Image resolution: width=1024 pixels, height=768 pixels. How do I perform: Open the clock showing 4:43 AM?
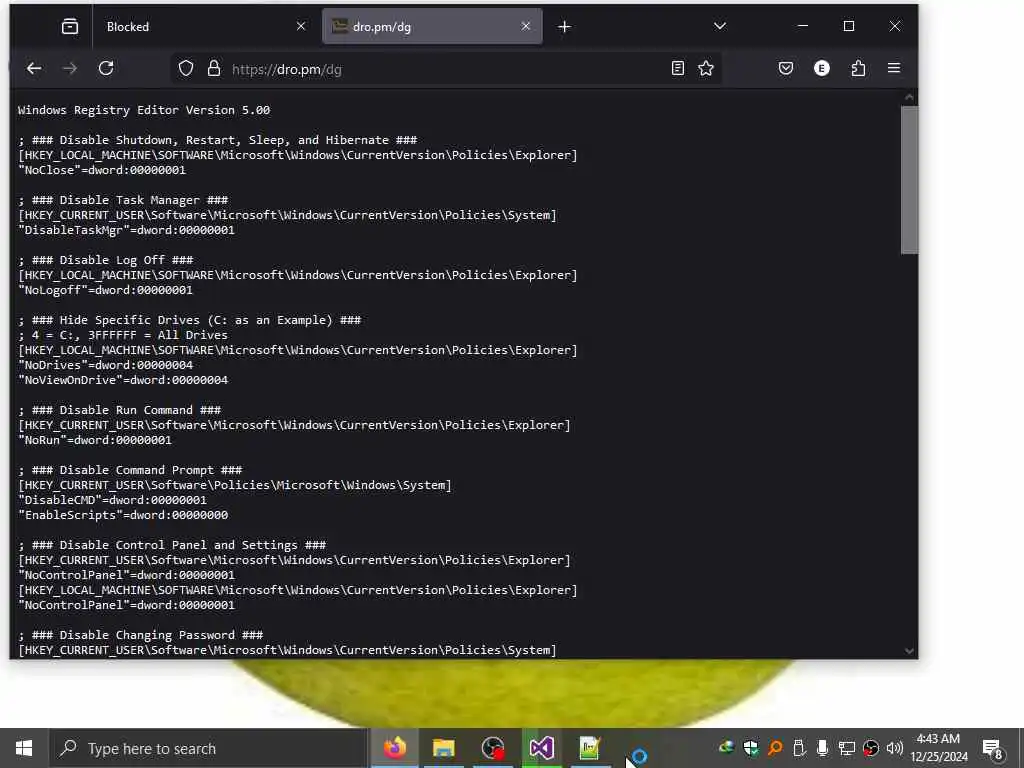click(938, 748)
